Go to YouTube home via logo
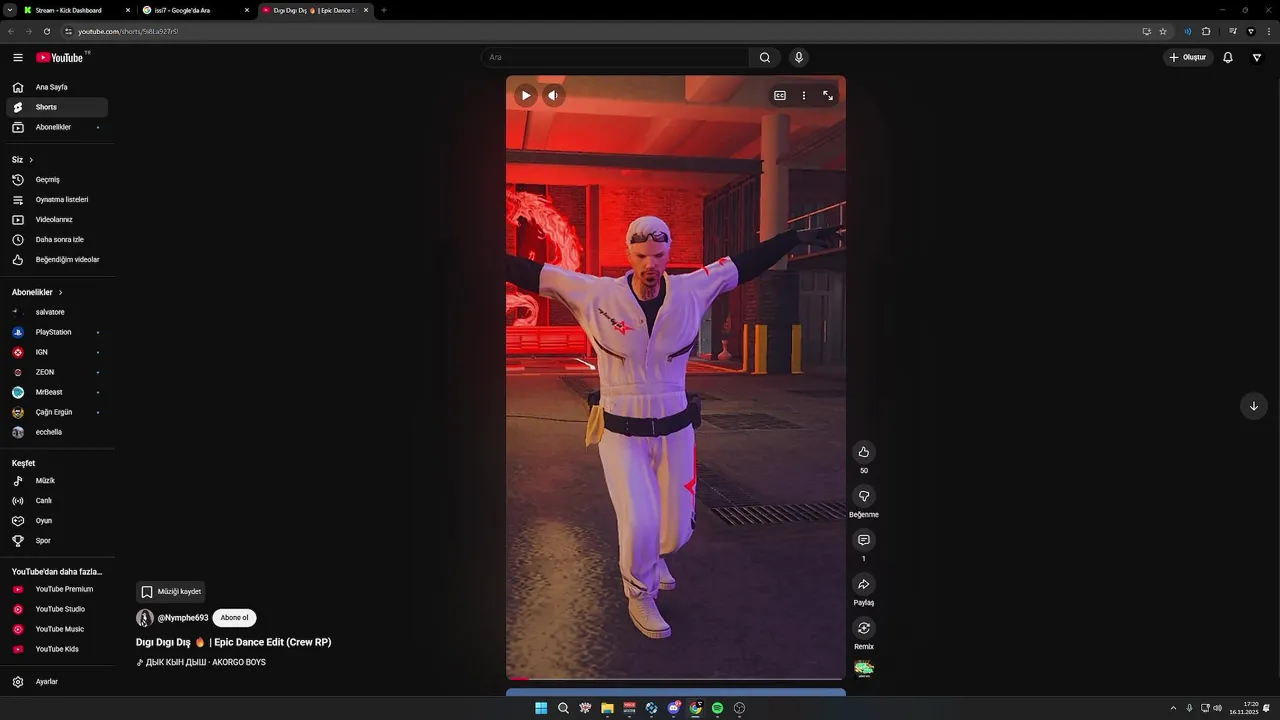Viewport: 1280px width, 720px height. pyautogui.click(x=62, y=58)
